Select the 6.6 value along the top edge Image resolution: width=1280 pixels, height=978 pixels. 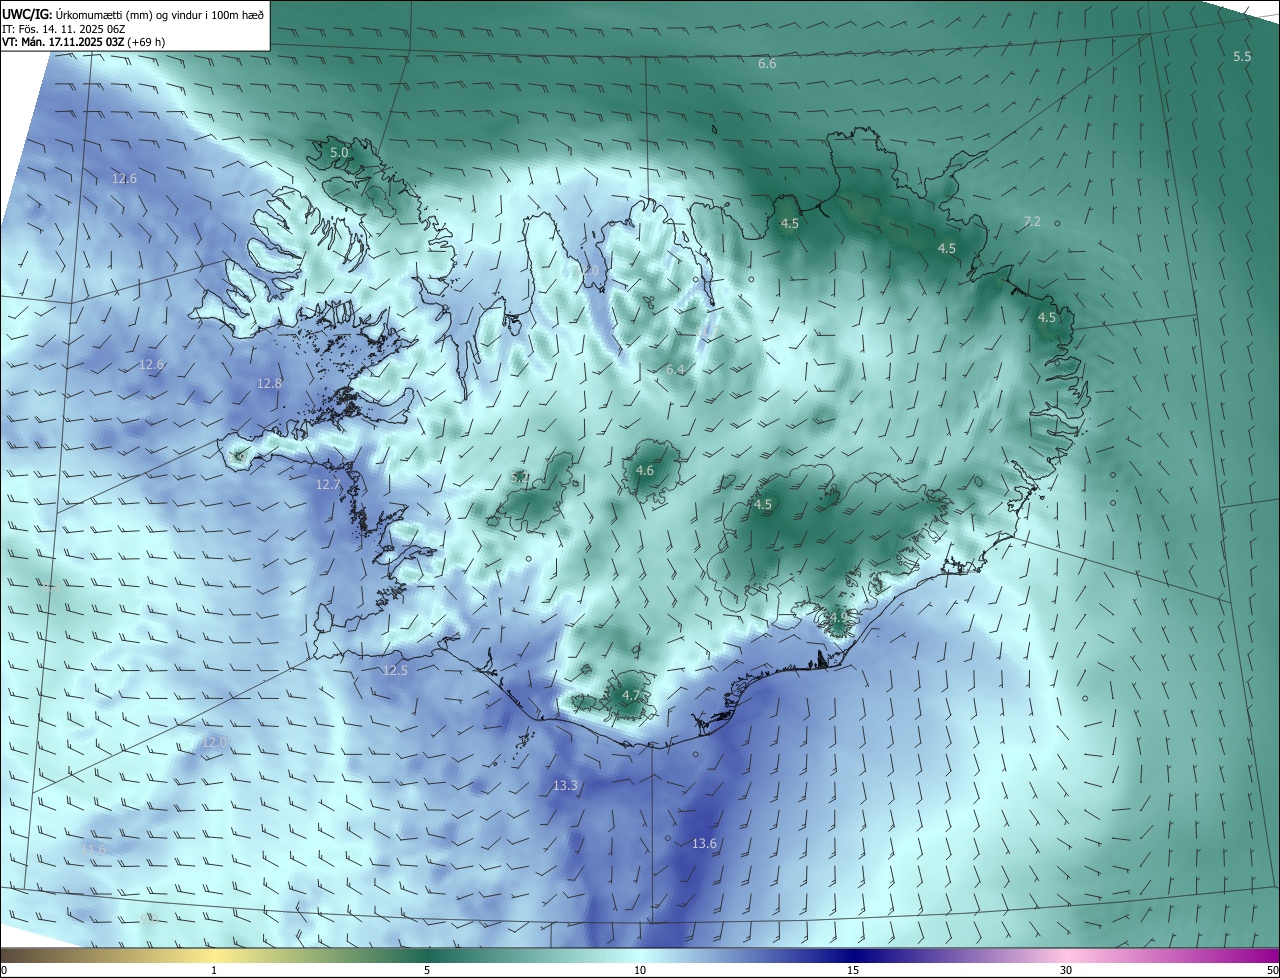[767, 63]
